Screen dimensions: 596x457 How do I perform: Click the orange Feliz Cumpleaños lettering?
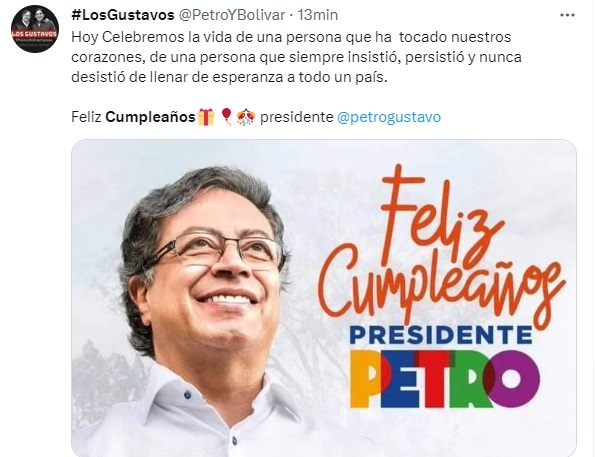tap(440, 247)
